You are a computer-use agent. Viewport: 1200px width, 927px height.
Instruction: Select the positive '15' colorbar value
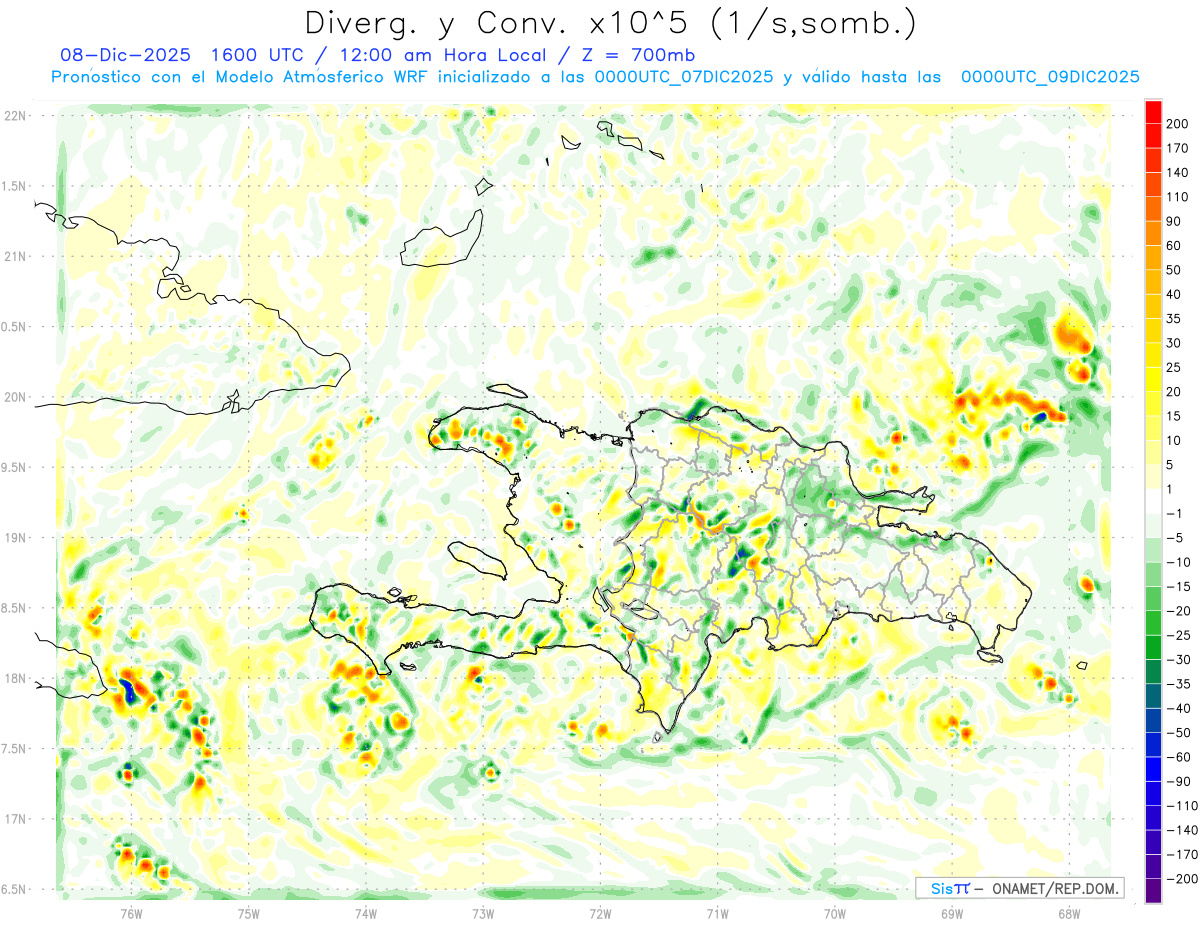[x=1174, y=416]
